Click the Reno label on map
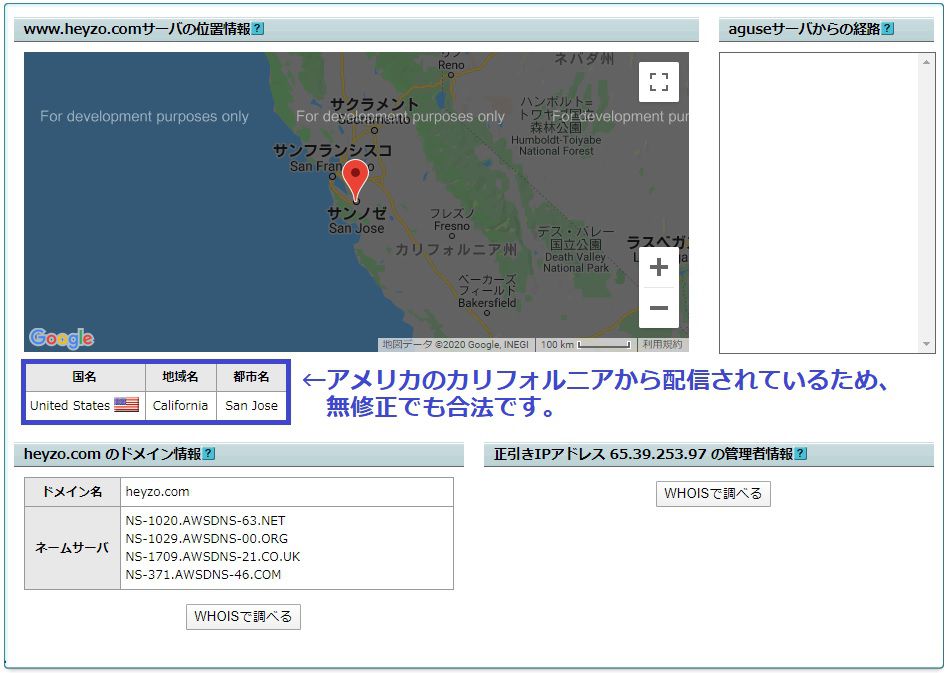 click(451, 65)
